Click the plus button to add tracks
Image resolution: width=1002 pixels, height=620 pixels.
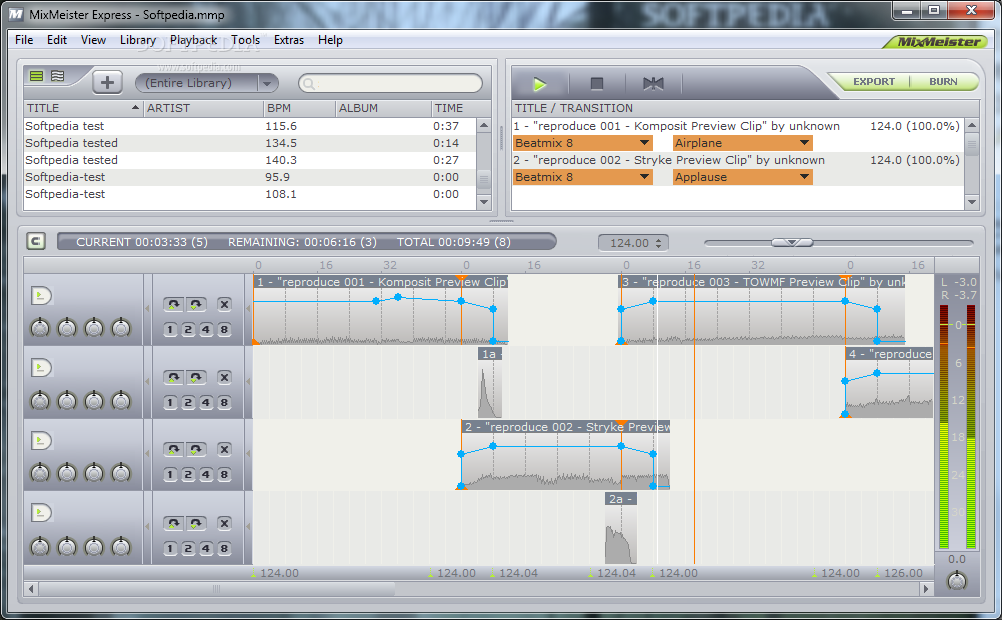point(107,82)
